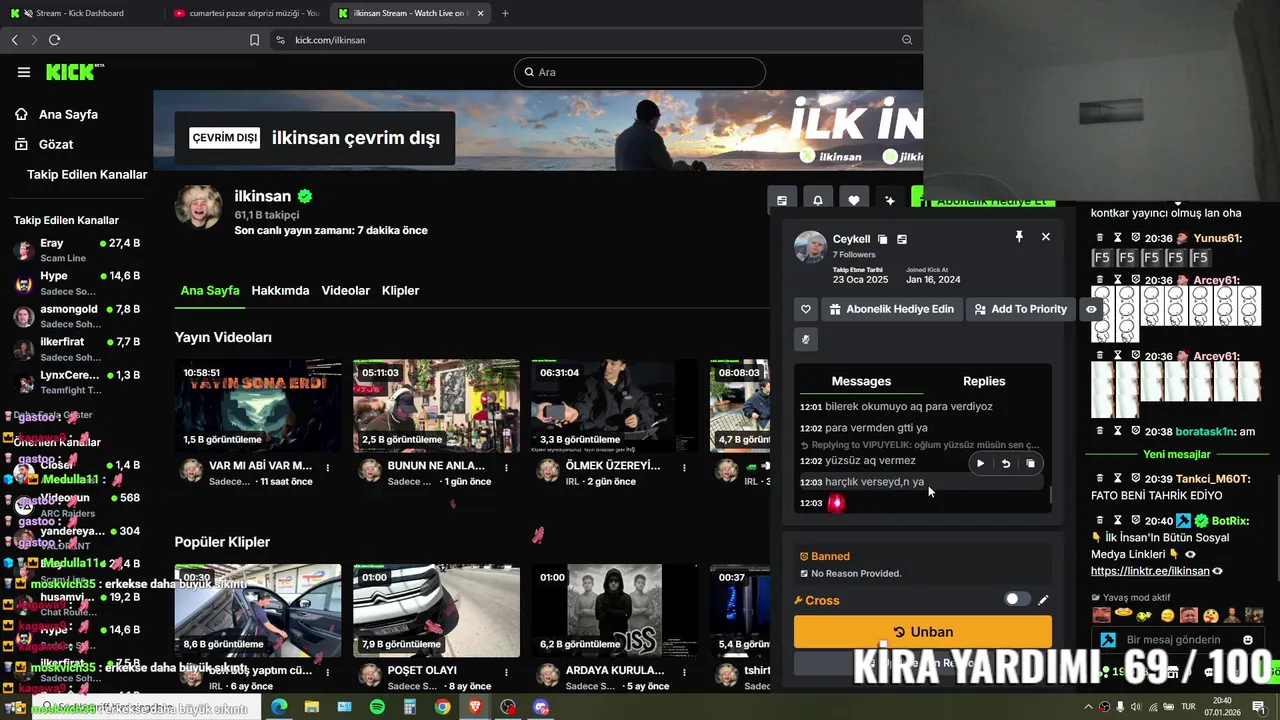Switch to the YouTube browser tab
The height and width of the screenshot is (720, 1280).
pos(245,13)
